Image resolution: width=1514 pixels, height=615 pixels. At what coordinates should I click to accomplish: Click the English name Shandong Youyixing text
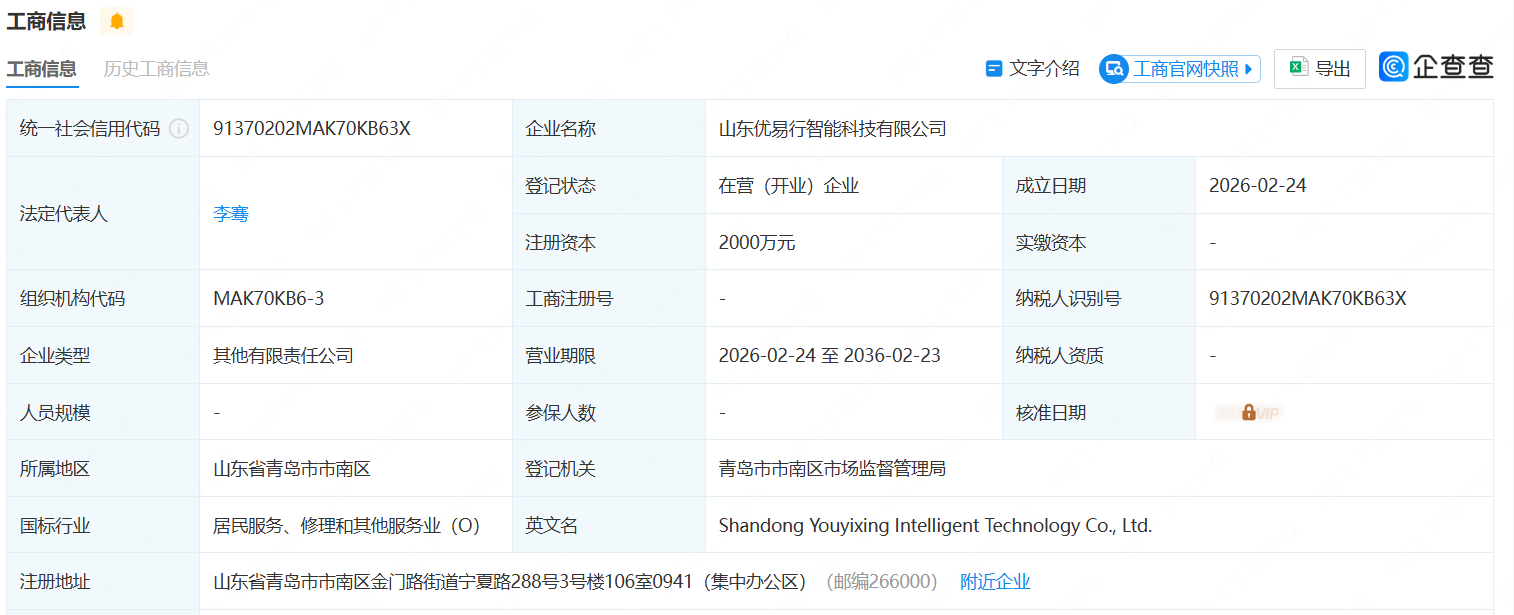click(935, 526)
